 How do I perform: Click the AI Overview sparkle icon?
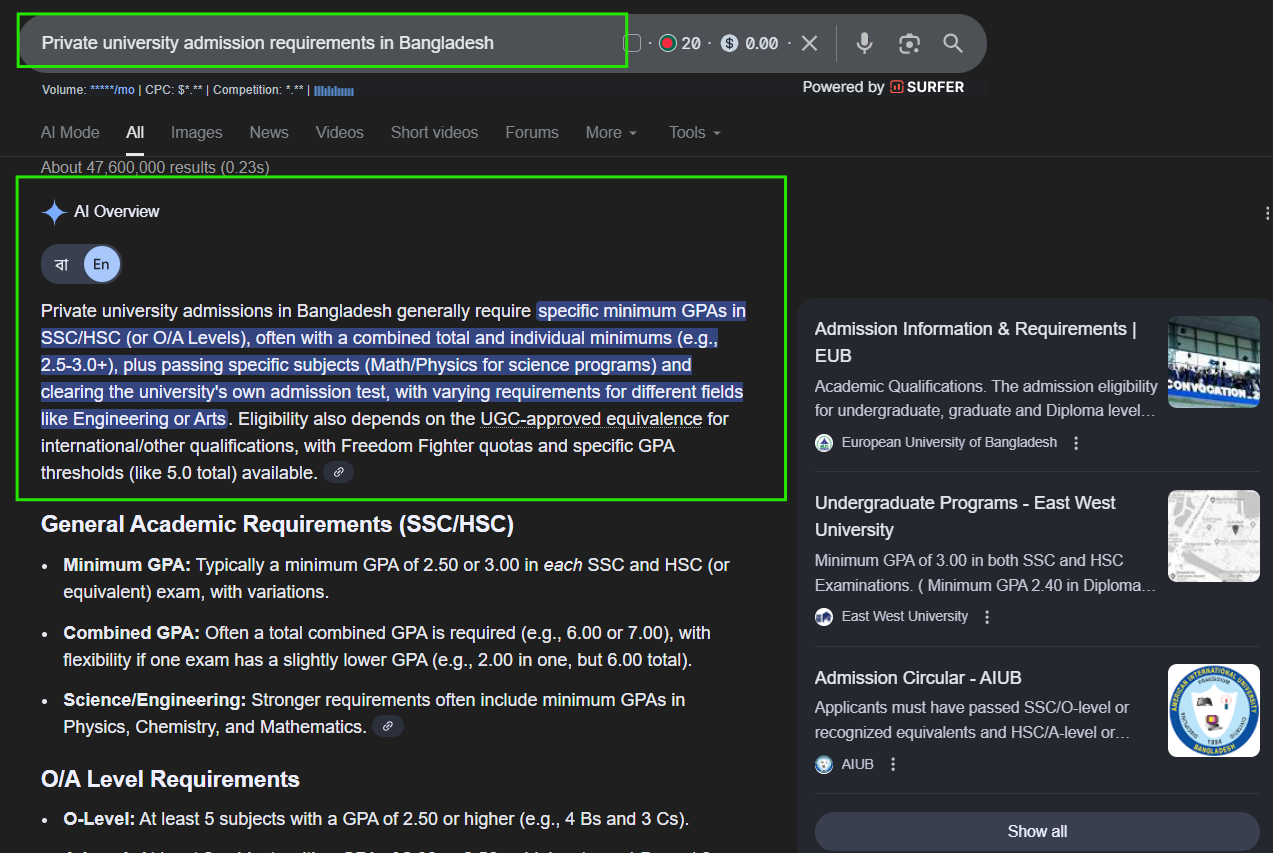pos(52,211)
